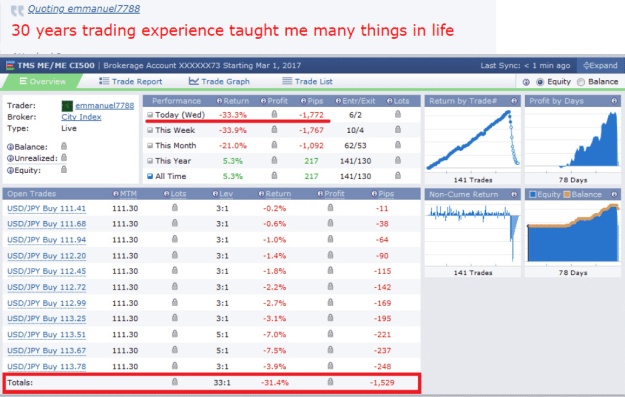
Task: Open the USD/JPY Buy 111.41 trade
Action: pos(46,208)
